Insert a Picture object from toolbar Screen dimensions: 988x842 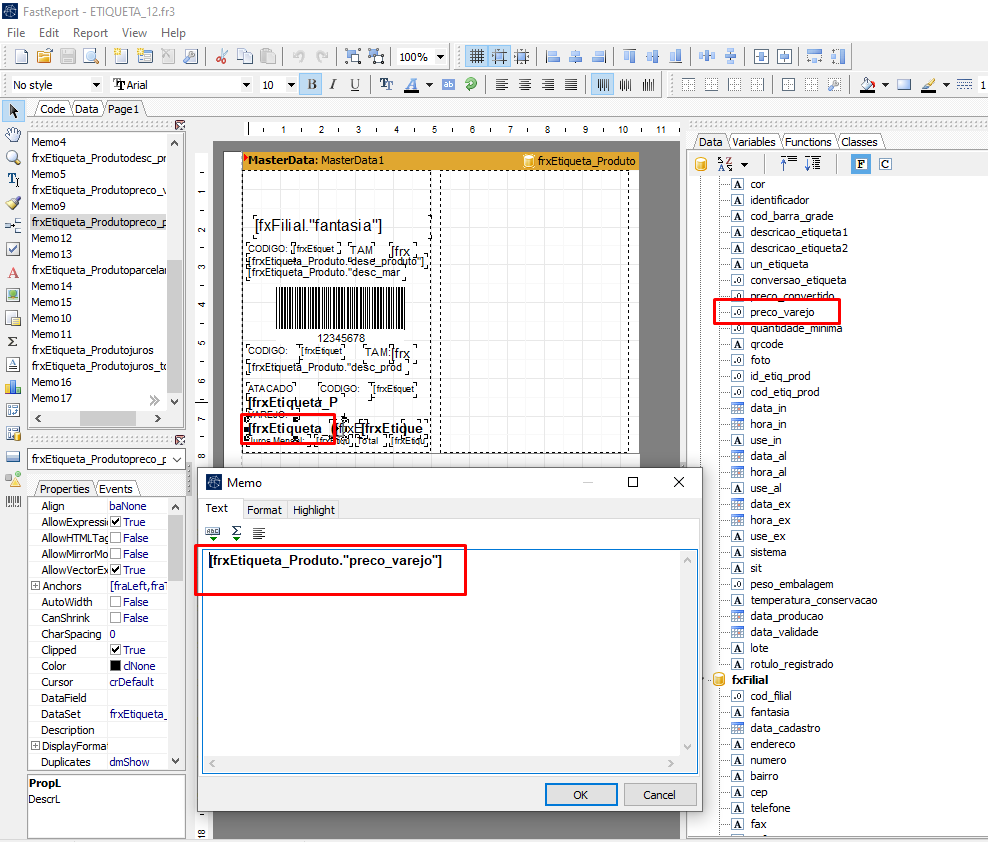pos(13,295)
